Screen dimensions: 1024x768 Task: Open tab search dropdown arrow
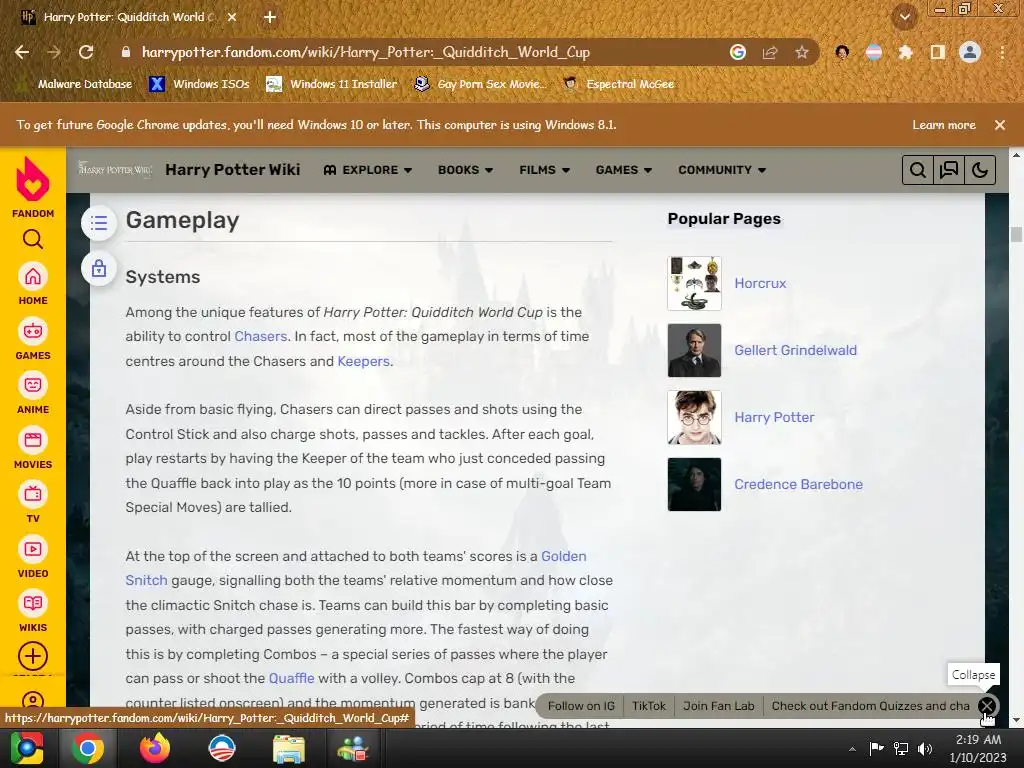tap(905, 18)
